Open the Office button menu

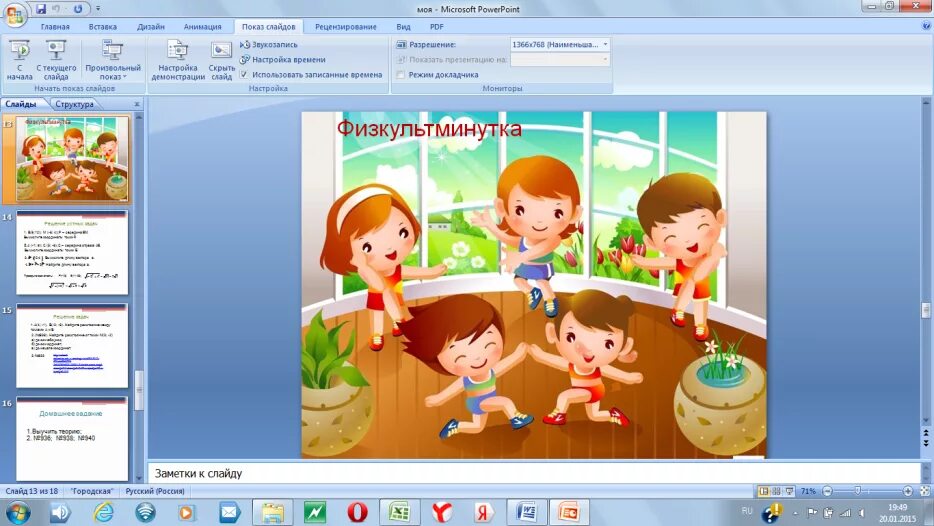[14, 13]
